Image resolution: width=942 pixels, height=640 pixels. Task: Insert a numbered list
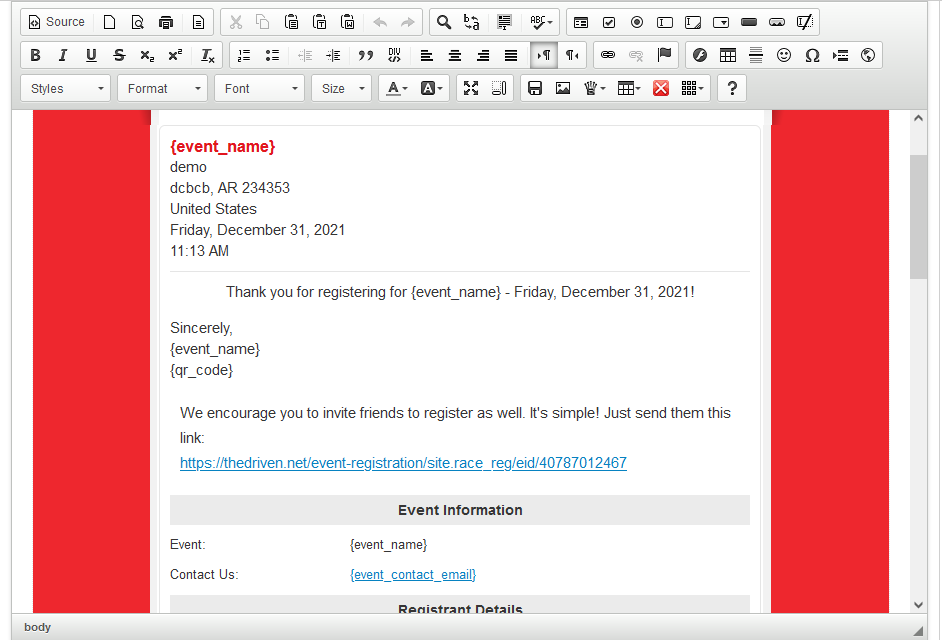point(244,55)
